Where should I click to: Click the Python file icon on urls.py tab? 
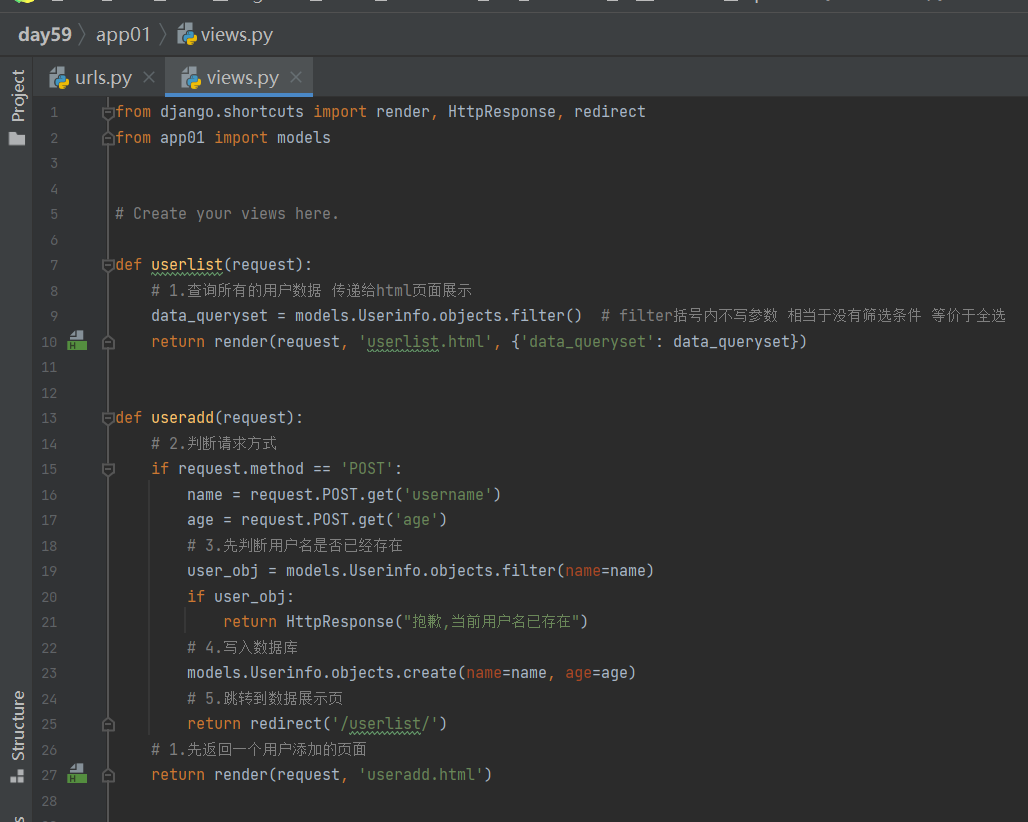[59, 78]
